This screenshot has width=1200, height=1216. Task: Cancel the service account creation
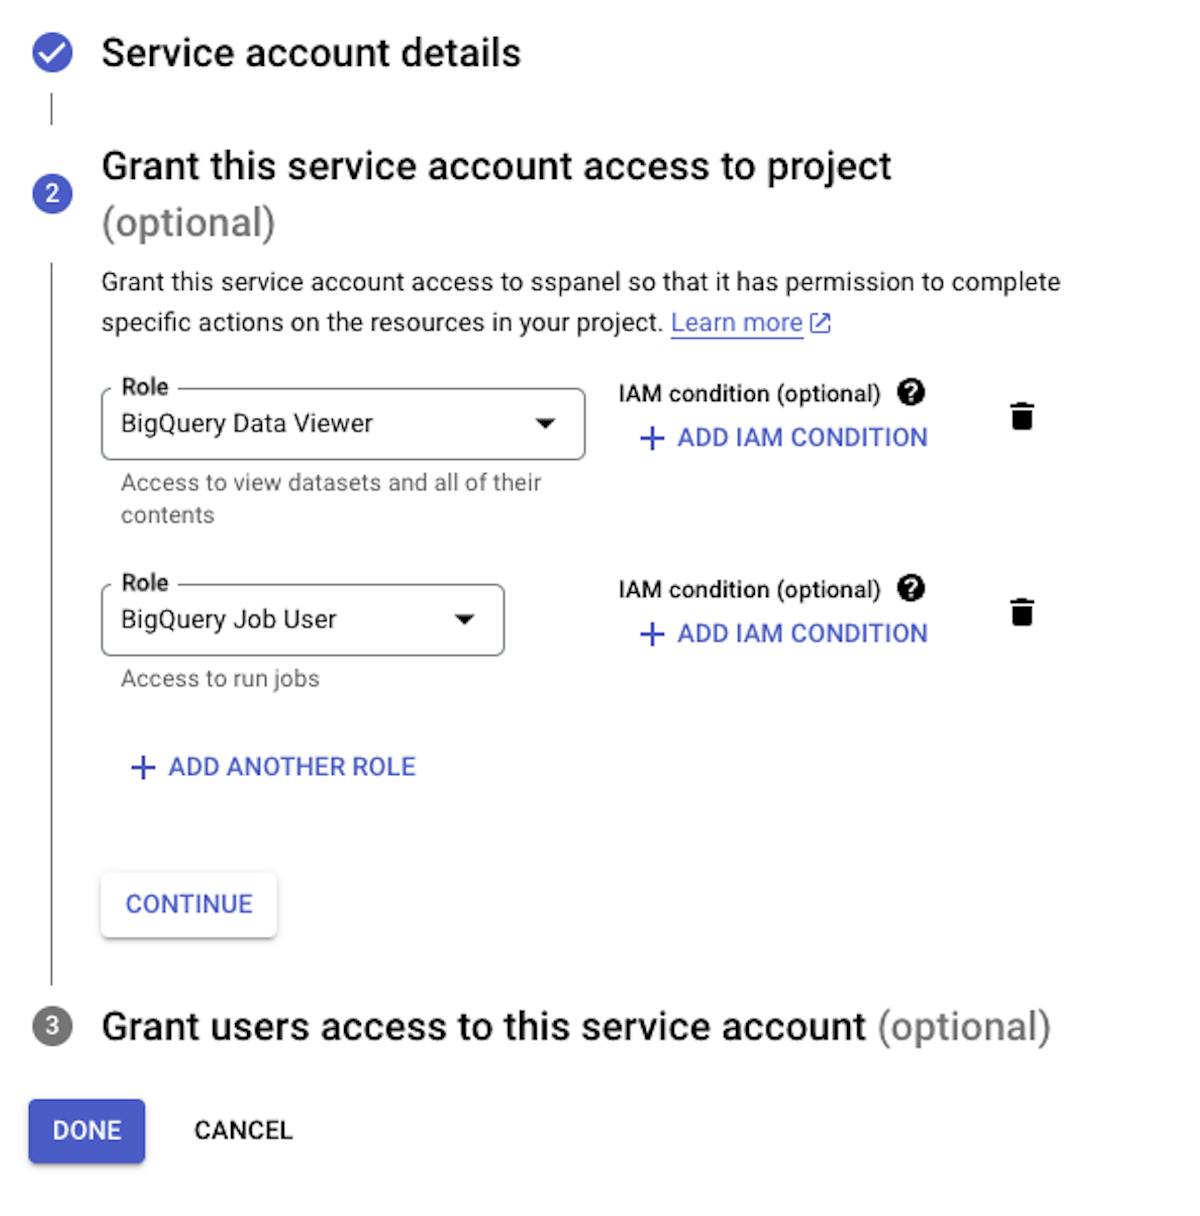coord(243,1131)
